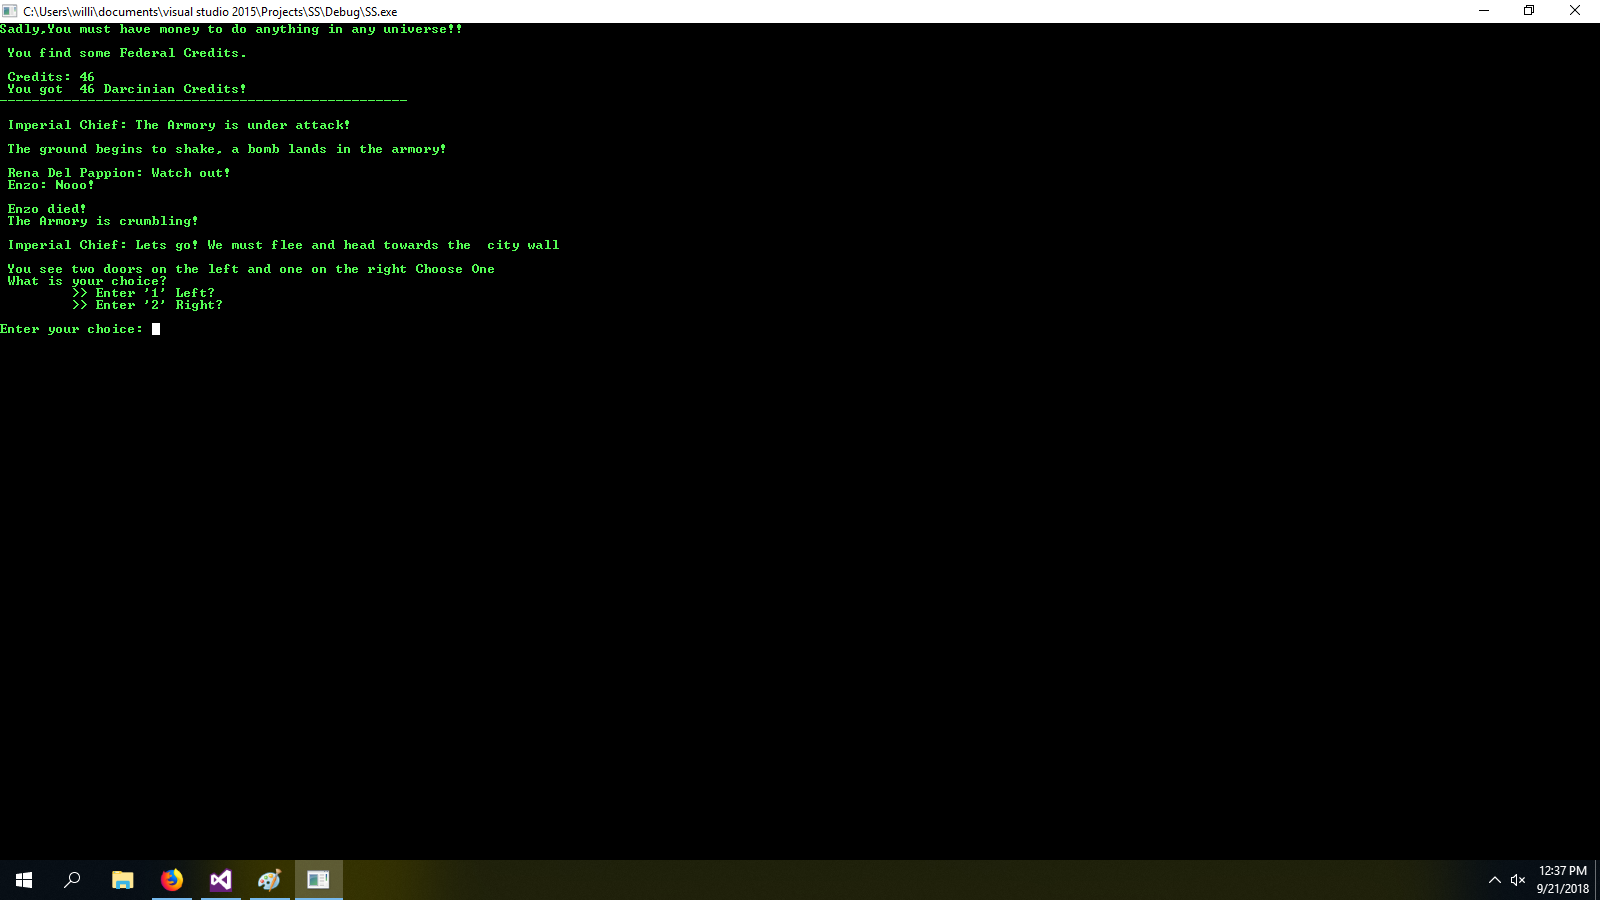Screen dimensions: 1600x900
Task: Open the clock and date flyout
Action: (x=1563, y=880)
